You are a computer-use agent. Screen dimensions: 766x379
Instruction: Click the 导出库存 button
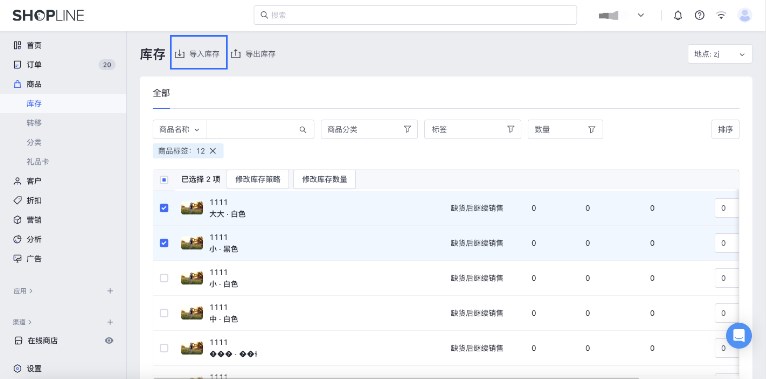[254, 54]
